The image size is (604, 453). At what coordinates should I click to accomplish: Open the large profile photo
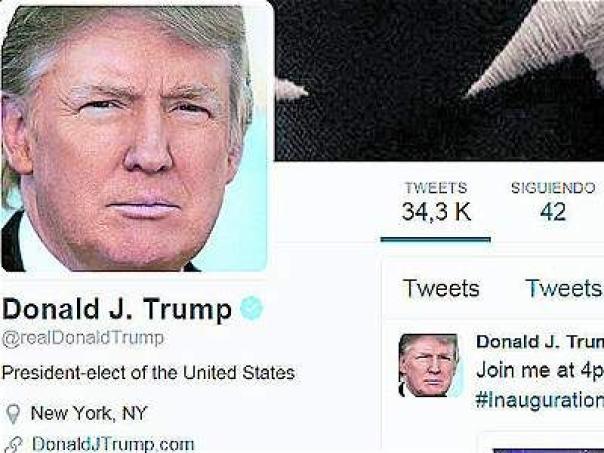(x=136, y=138)
